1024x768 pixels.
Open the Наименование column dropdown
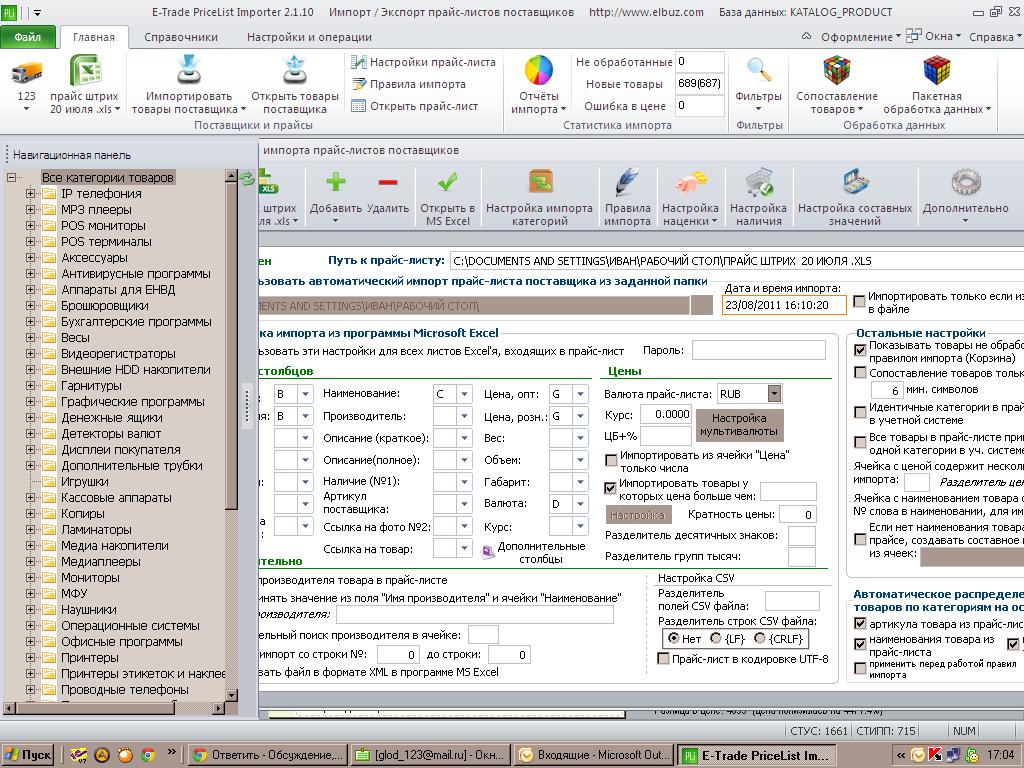coord(464,394)
